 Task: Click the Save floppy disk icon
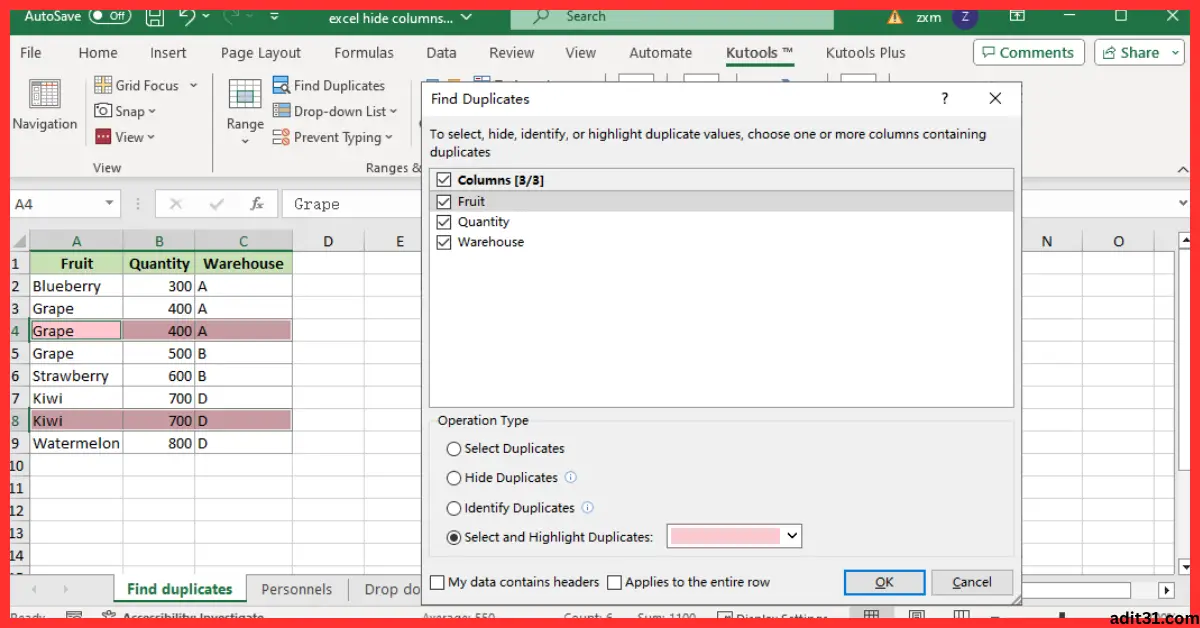click(154, 16)
